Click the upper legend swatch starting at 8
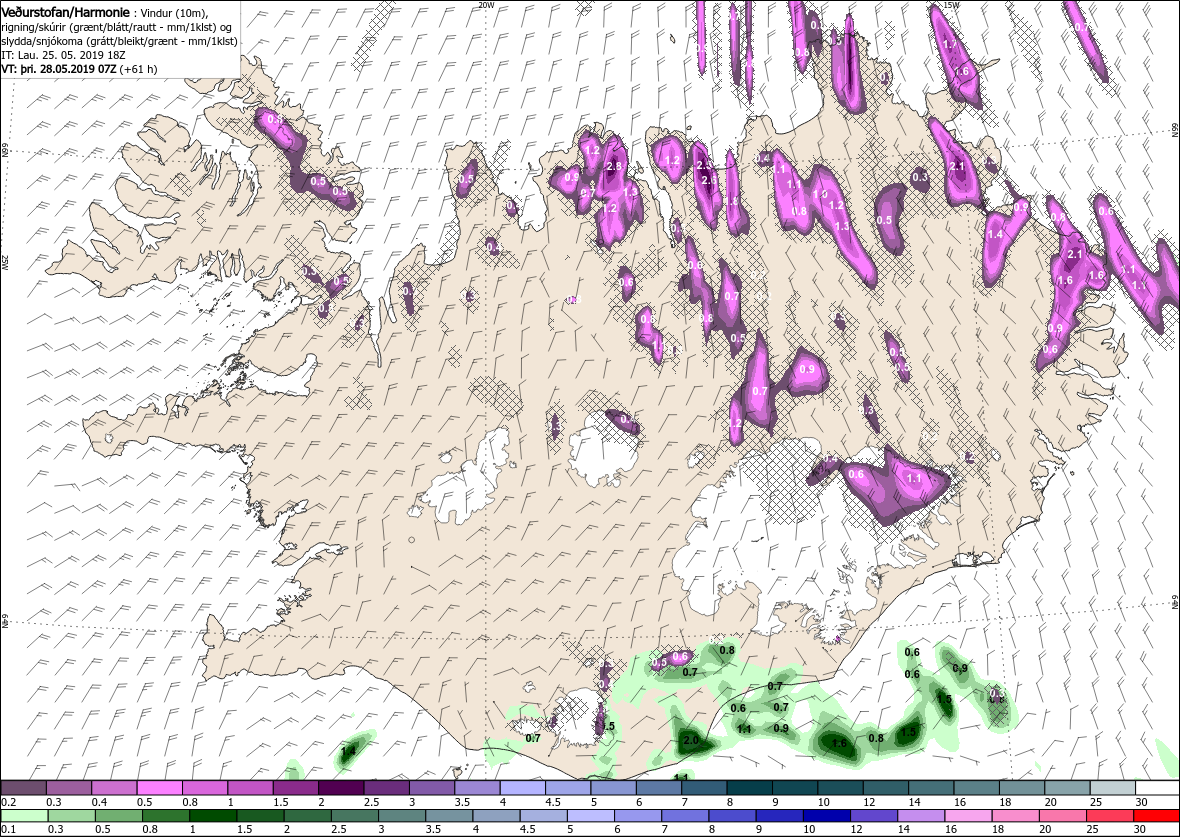1180x837 pixels. tap(750, 788)
